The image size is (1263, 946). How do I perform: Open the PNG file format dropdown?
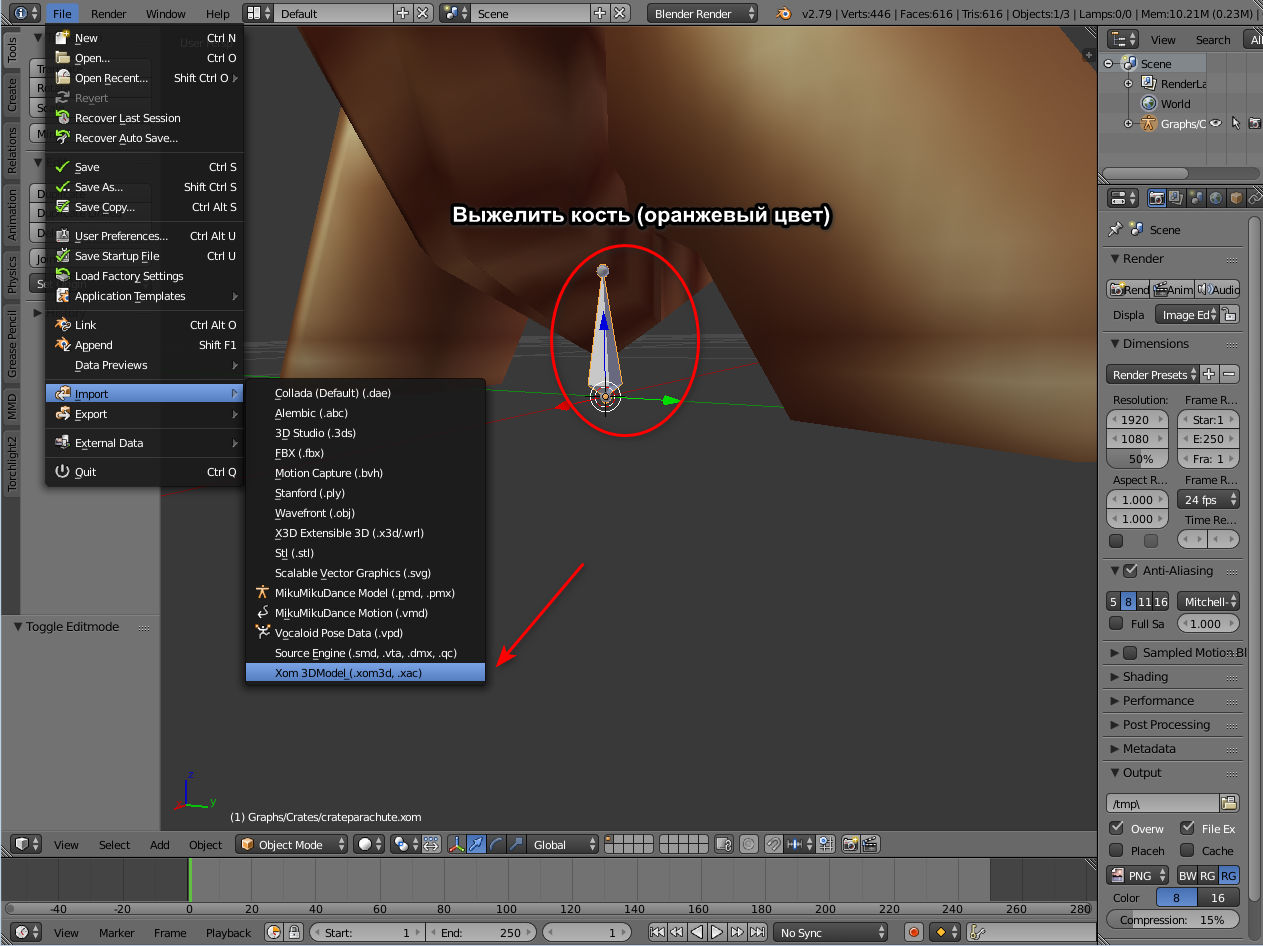point(1139,875)
